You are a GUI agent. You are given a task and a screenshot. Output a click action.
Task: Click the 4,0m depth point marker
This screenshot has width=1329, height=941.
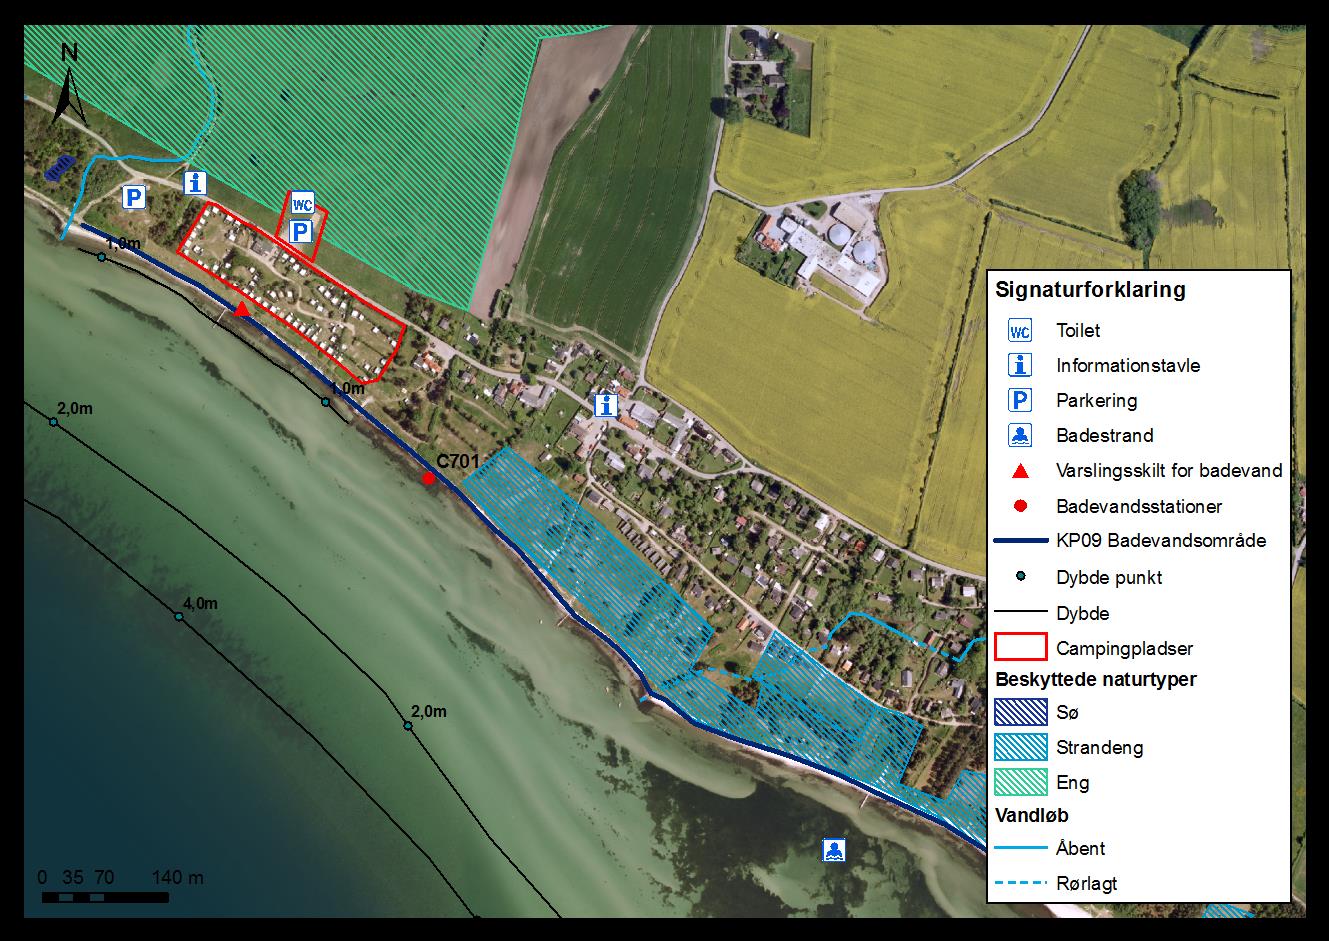pos(179,616)
